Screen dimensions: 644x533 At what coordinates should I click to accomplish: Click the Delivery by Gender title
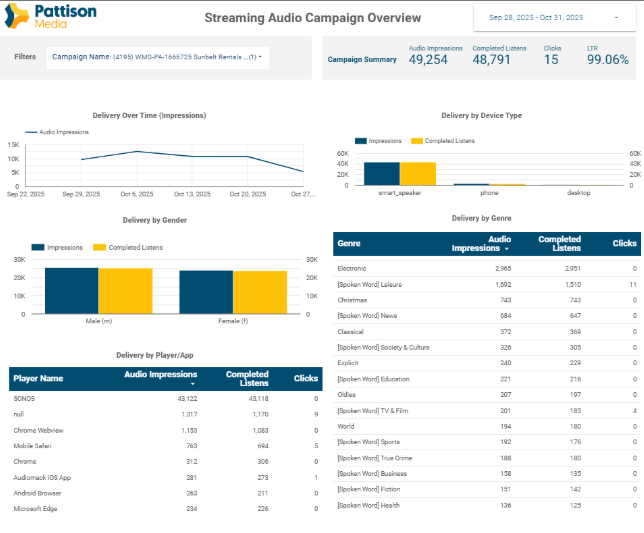pyautogui.click(x=154, y=221)
